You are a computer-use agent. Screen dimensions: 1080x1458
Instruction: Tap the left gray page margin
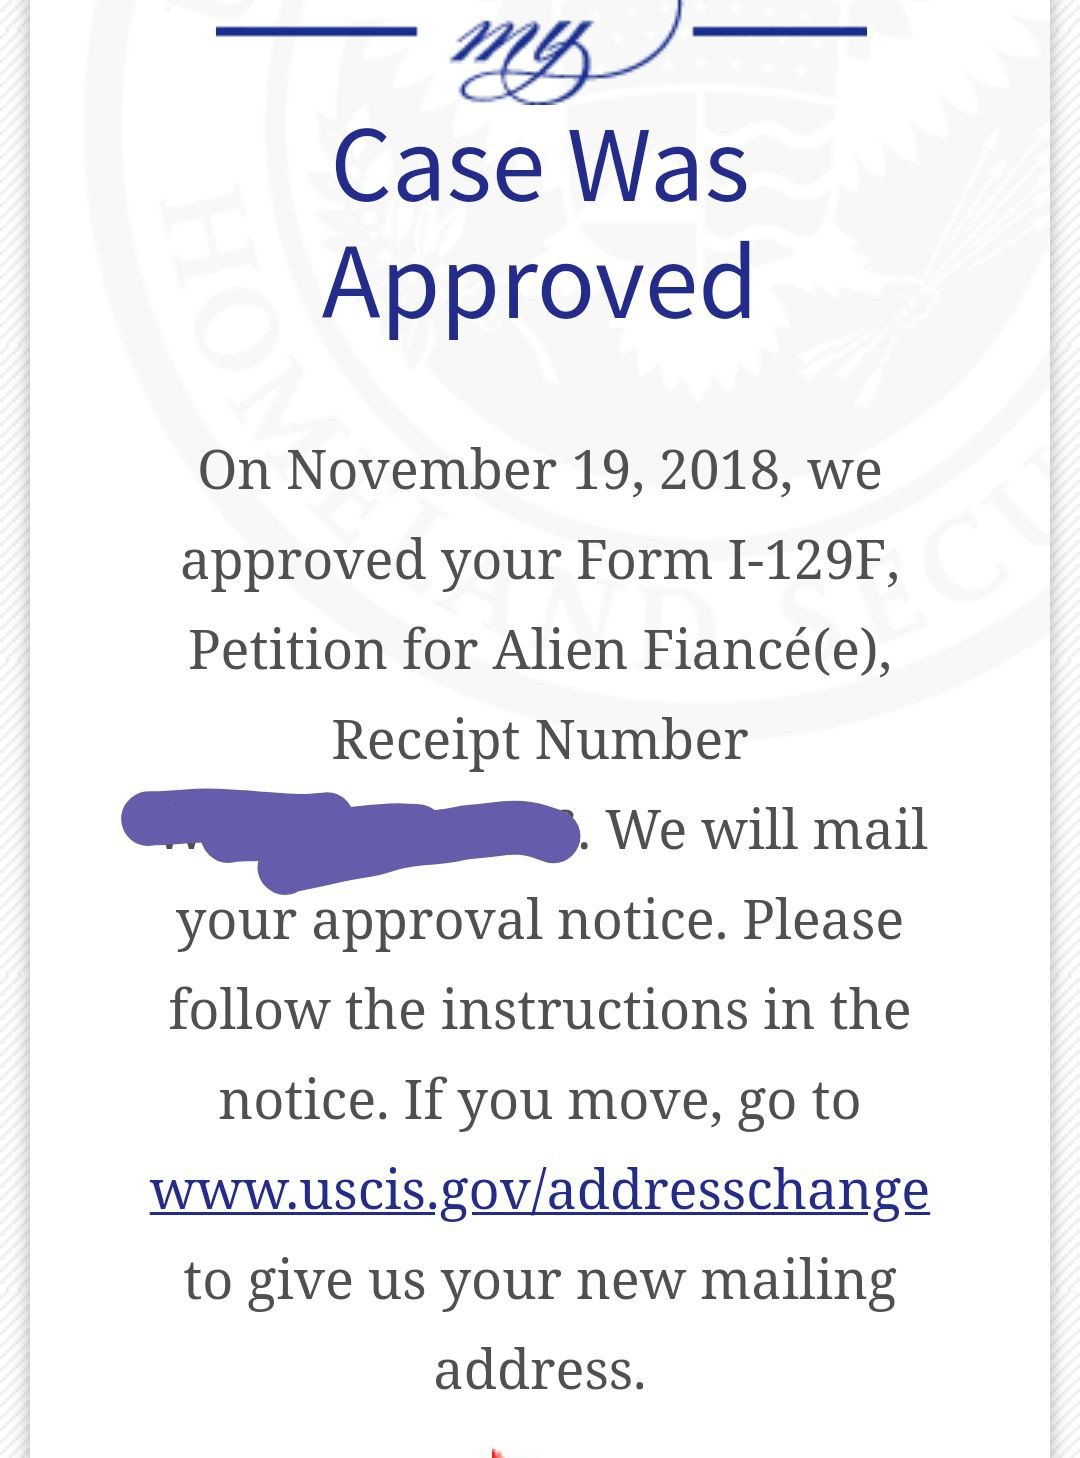point(14,729)
